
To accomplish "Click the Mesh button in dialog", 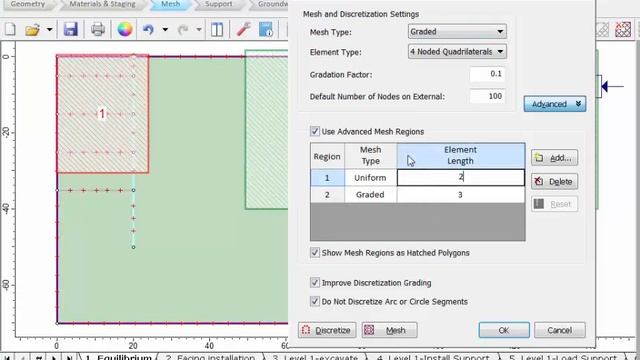I will point(389,330).
